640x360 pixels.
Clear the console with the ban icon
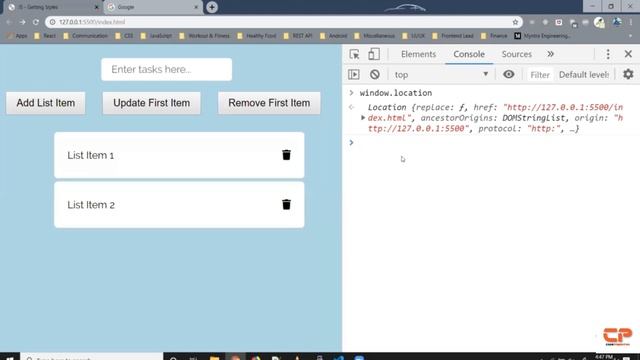[375, 74]
